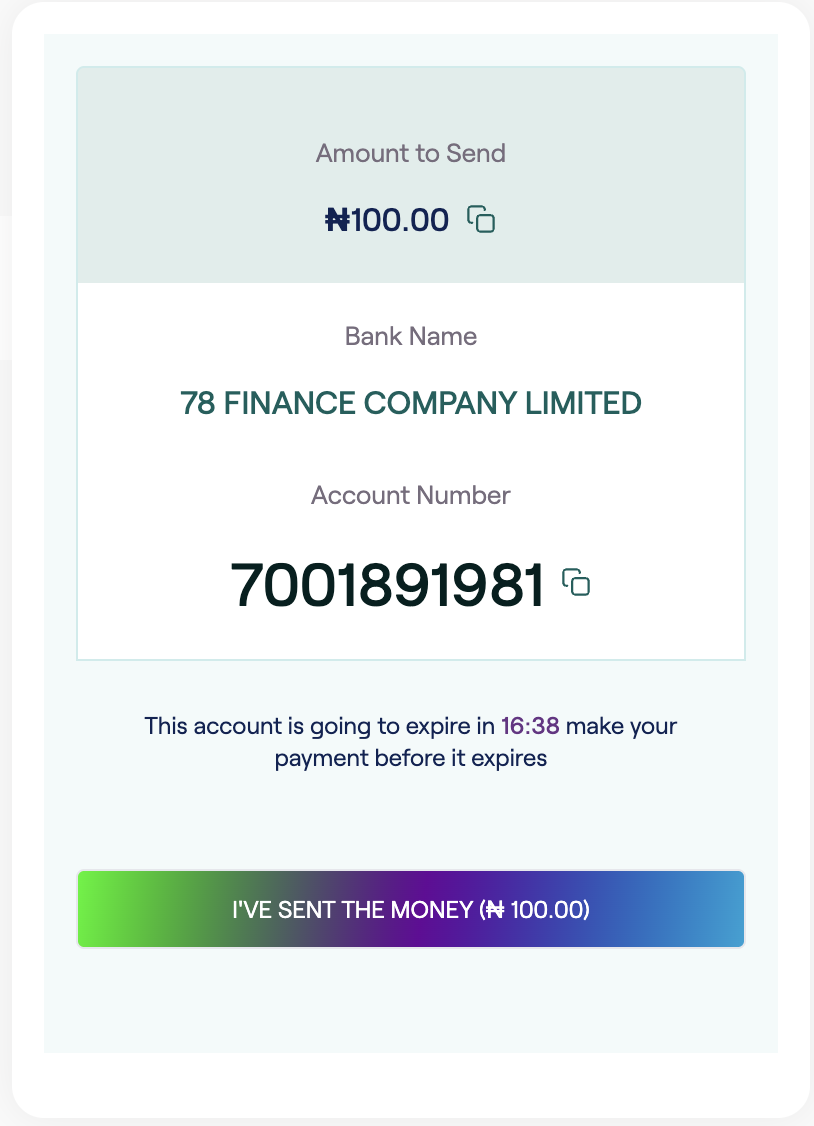This screenshot has height=1126, width=814.
Task: Copy the ₦100.00 amount to clipboard
Action: pyautogui.click(x=482, y=219)
